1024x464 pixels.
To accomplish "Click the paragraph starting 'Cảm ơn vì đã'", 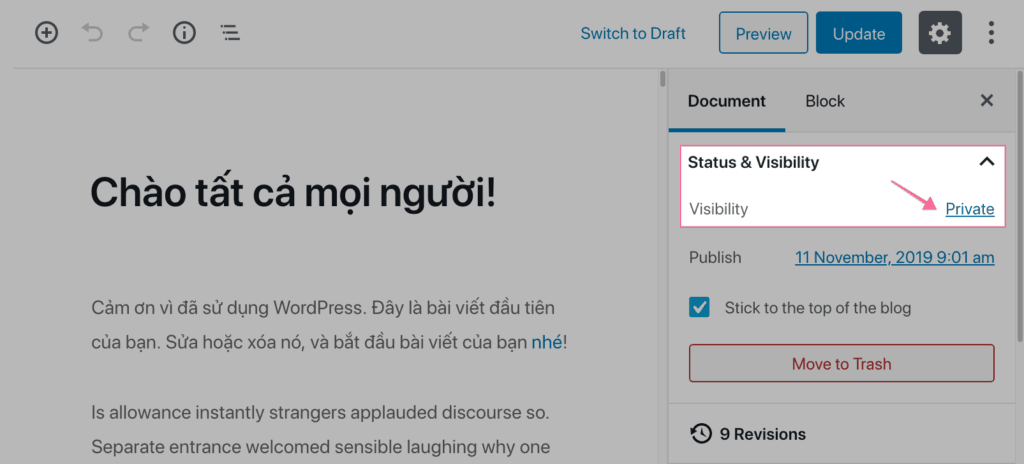I will point(330,325).
